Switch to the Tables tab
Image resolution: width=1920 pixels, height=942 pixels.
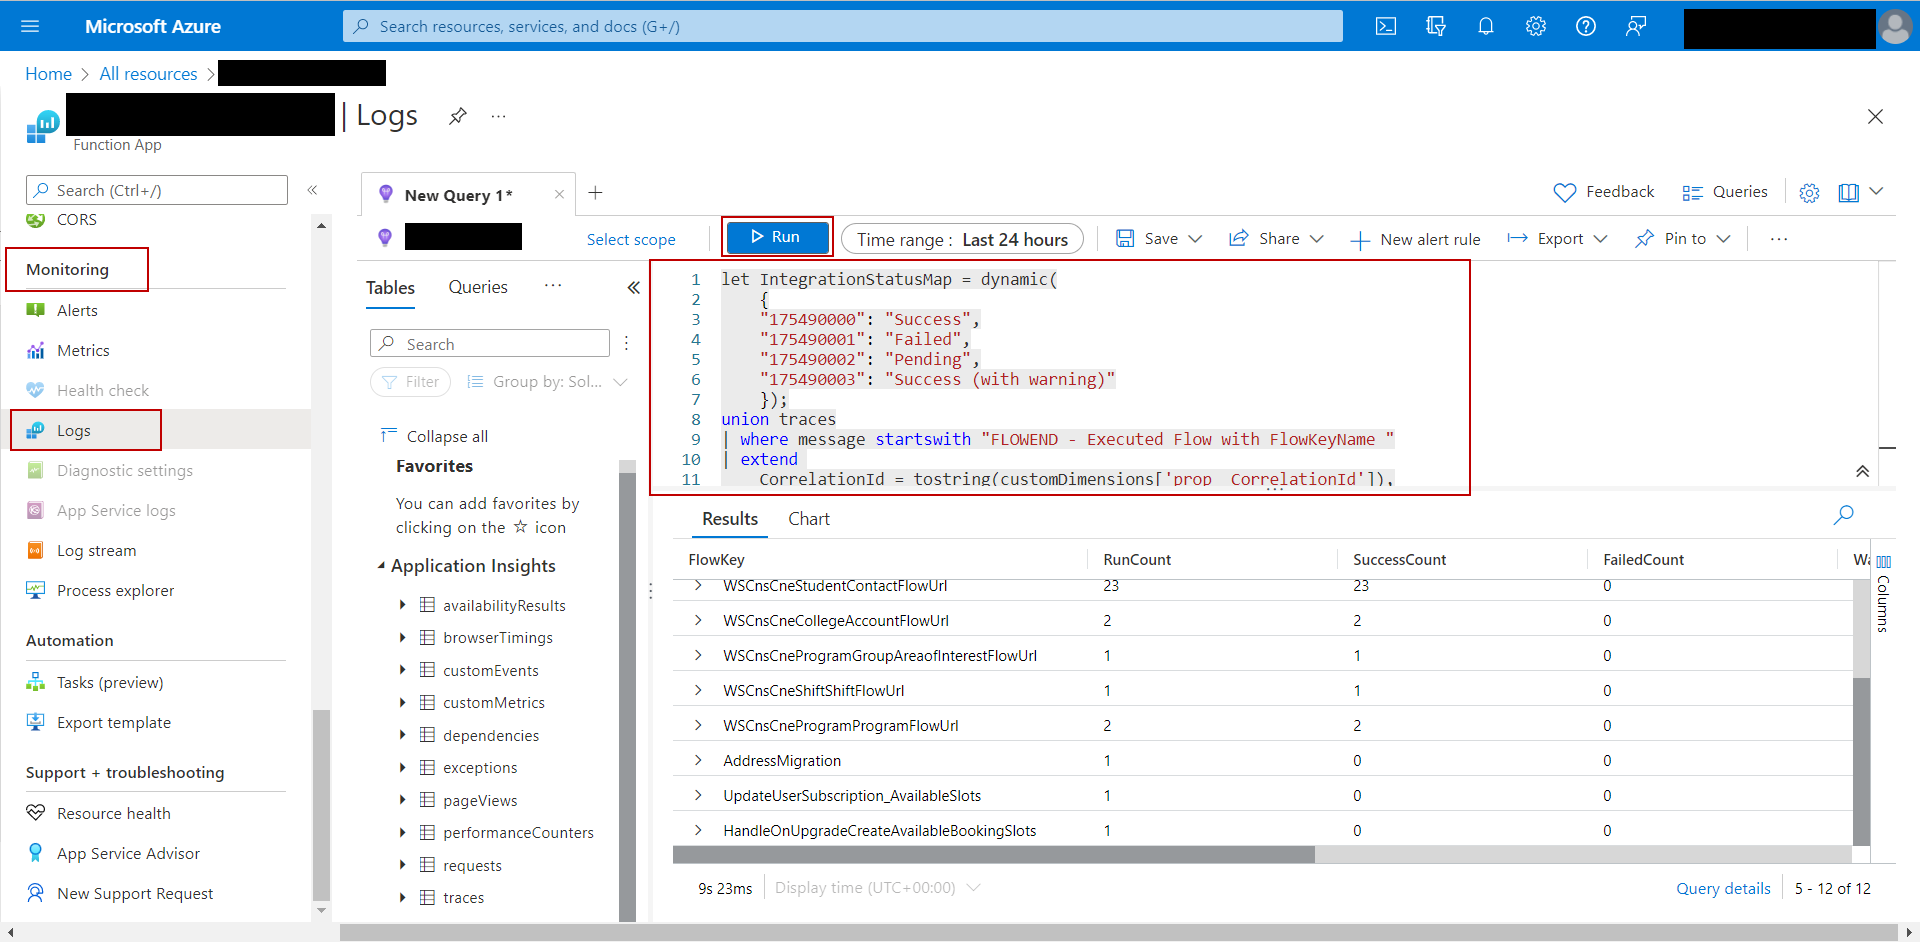390,288
